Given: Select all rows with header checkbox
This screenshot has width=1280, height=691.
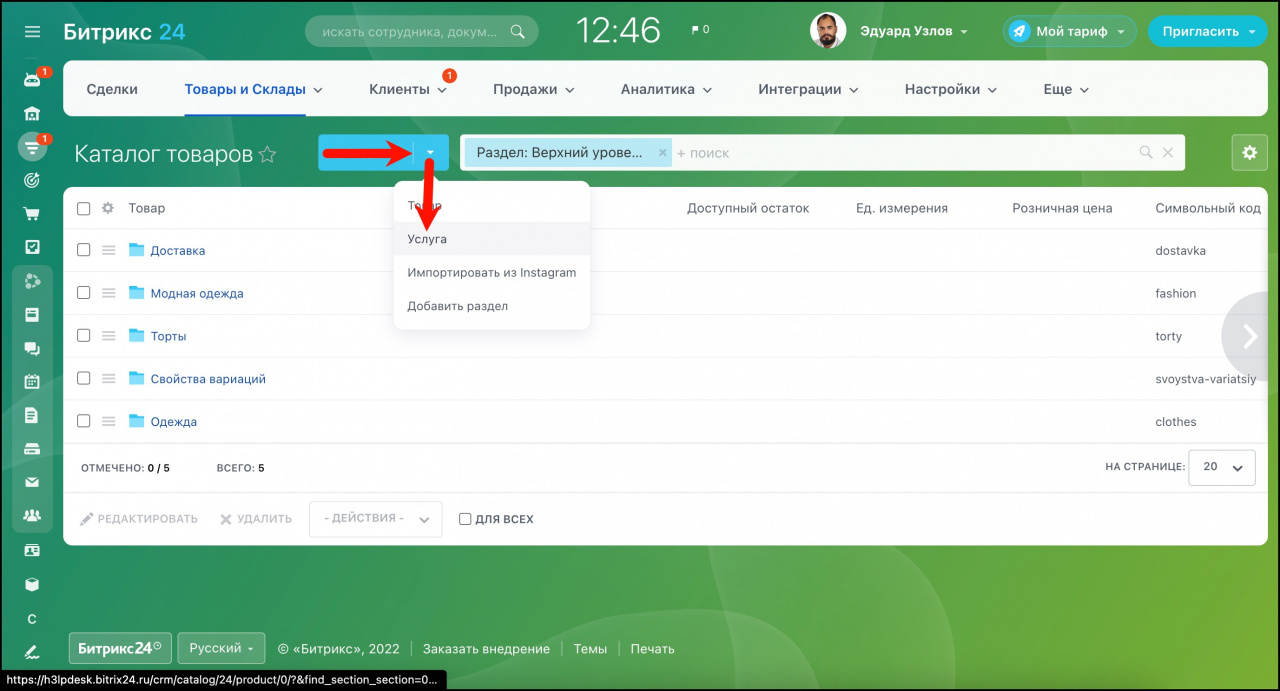Looking at the screenshot, I should pos(84,208).
